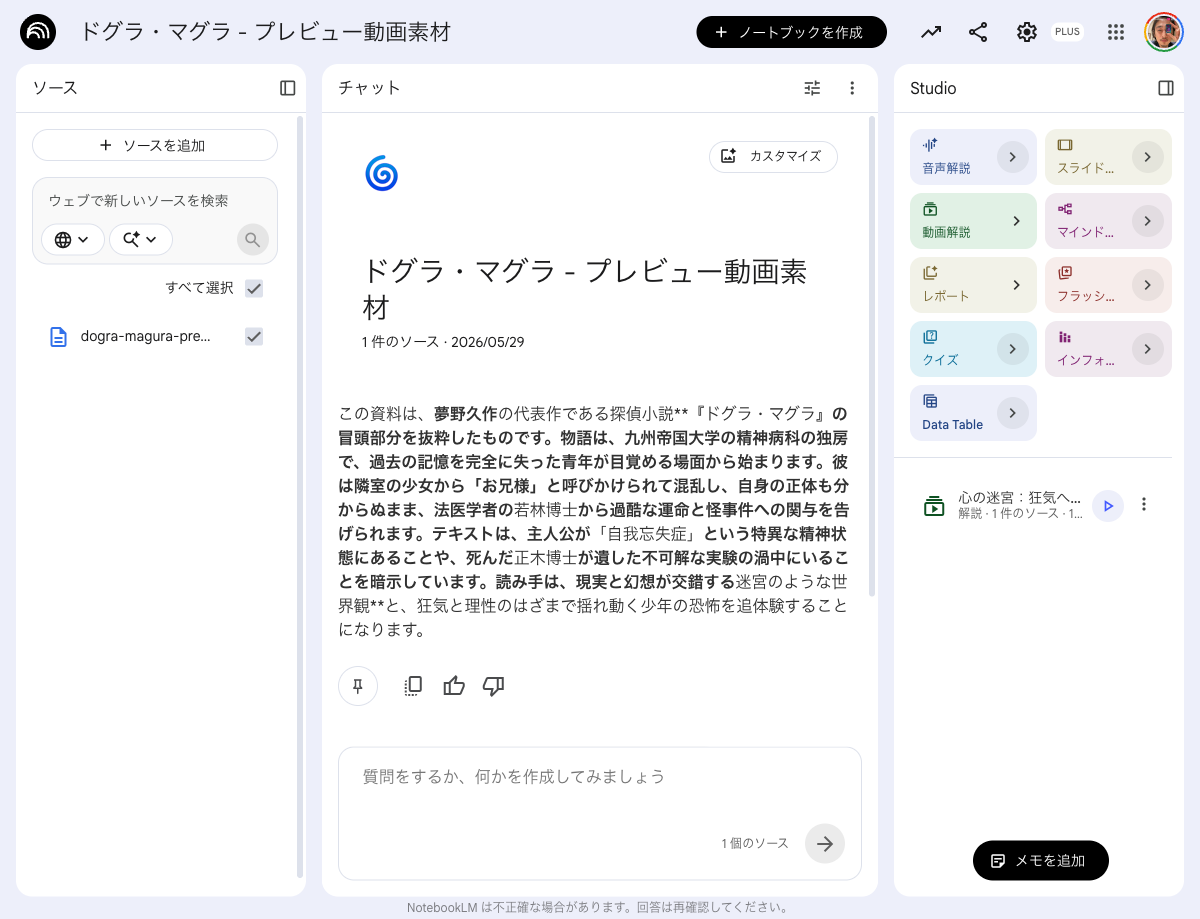Image resolution: width=1200 pixels, height=919 pixels.
Task: Click the web source search magnifier
Action: click(x=253, y=240)
